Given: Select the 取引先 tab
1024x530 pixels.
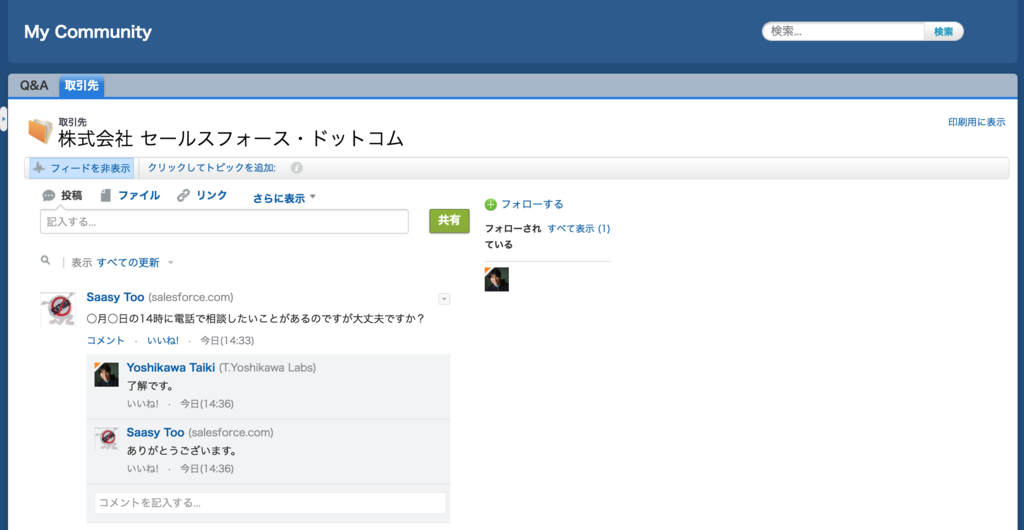Looking at the screenshot, I should [x=81, y=86].
